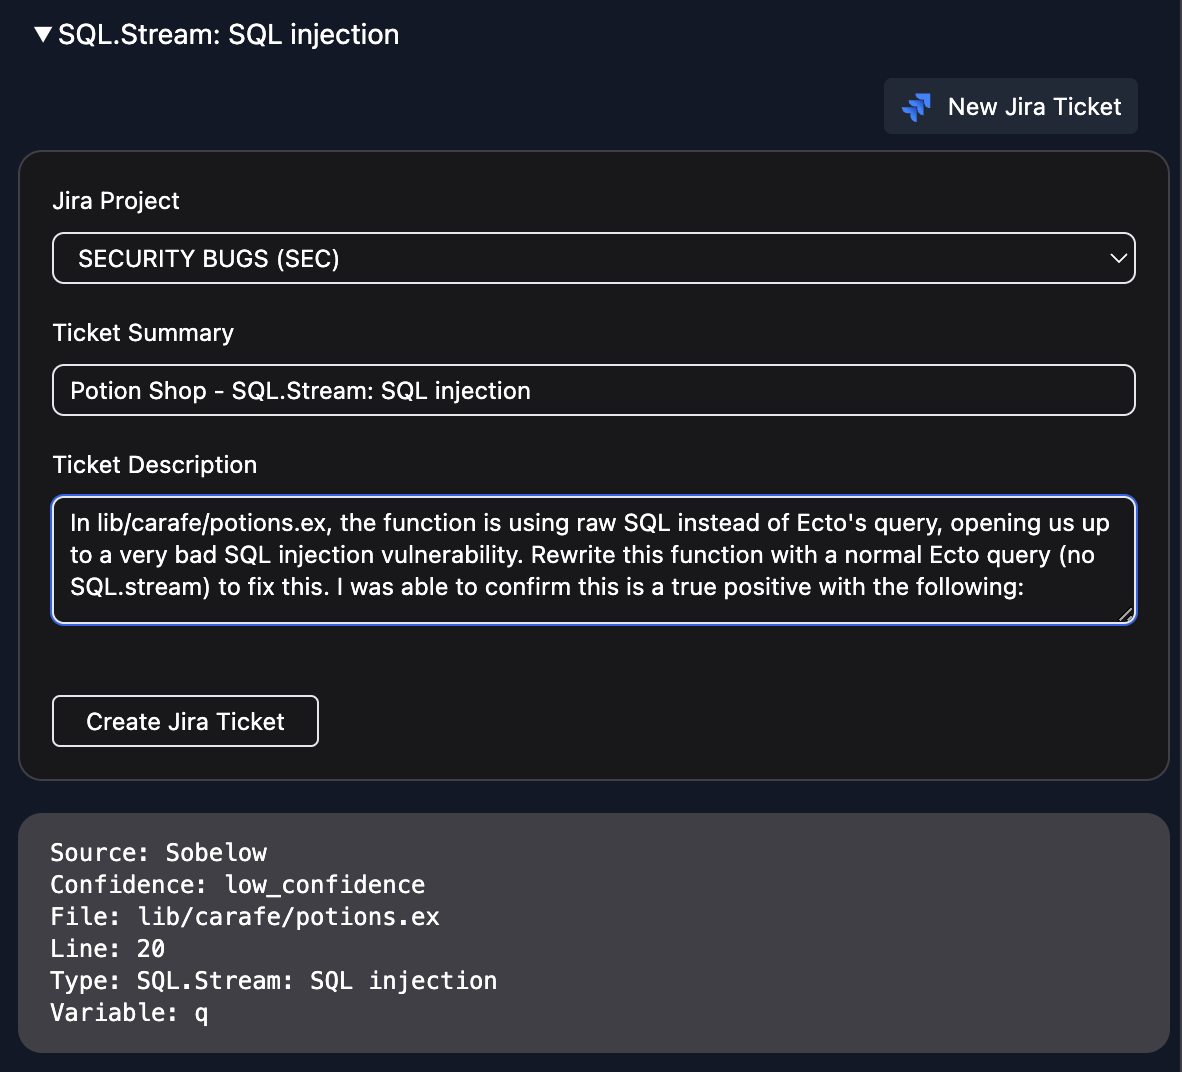Grab the textarea resize handle corner
This screenshot has width=1182, height=1072.
(x=1126, y=615)
